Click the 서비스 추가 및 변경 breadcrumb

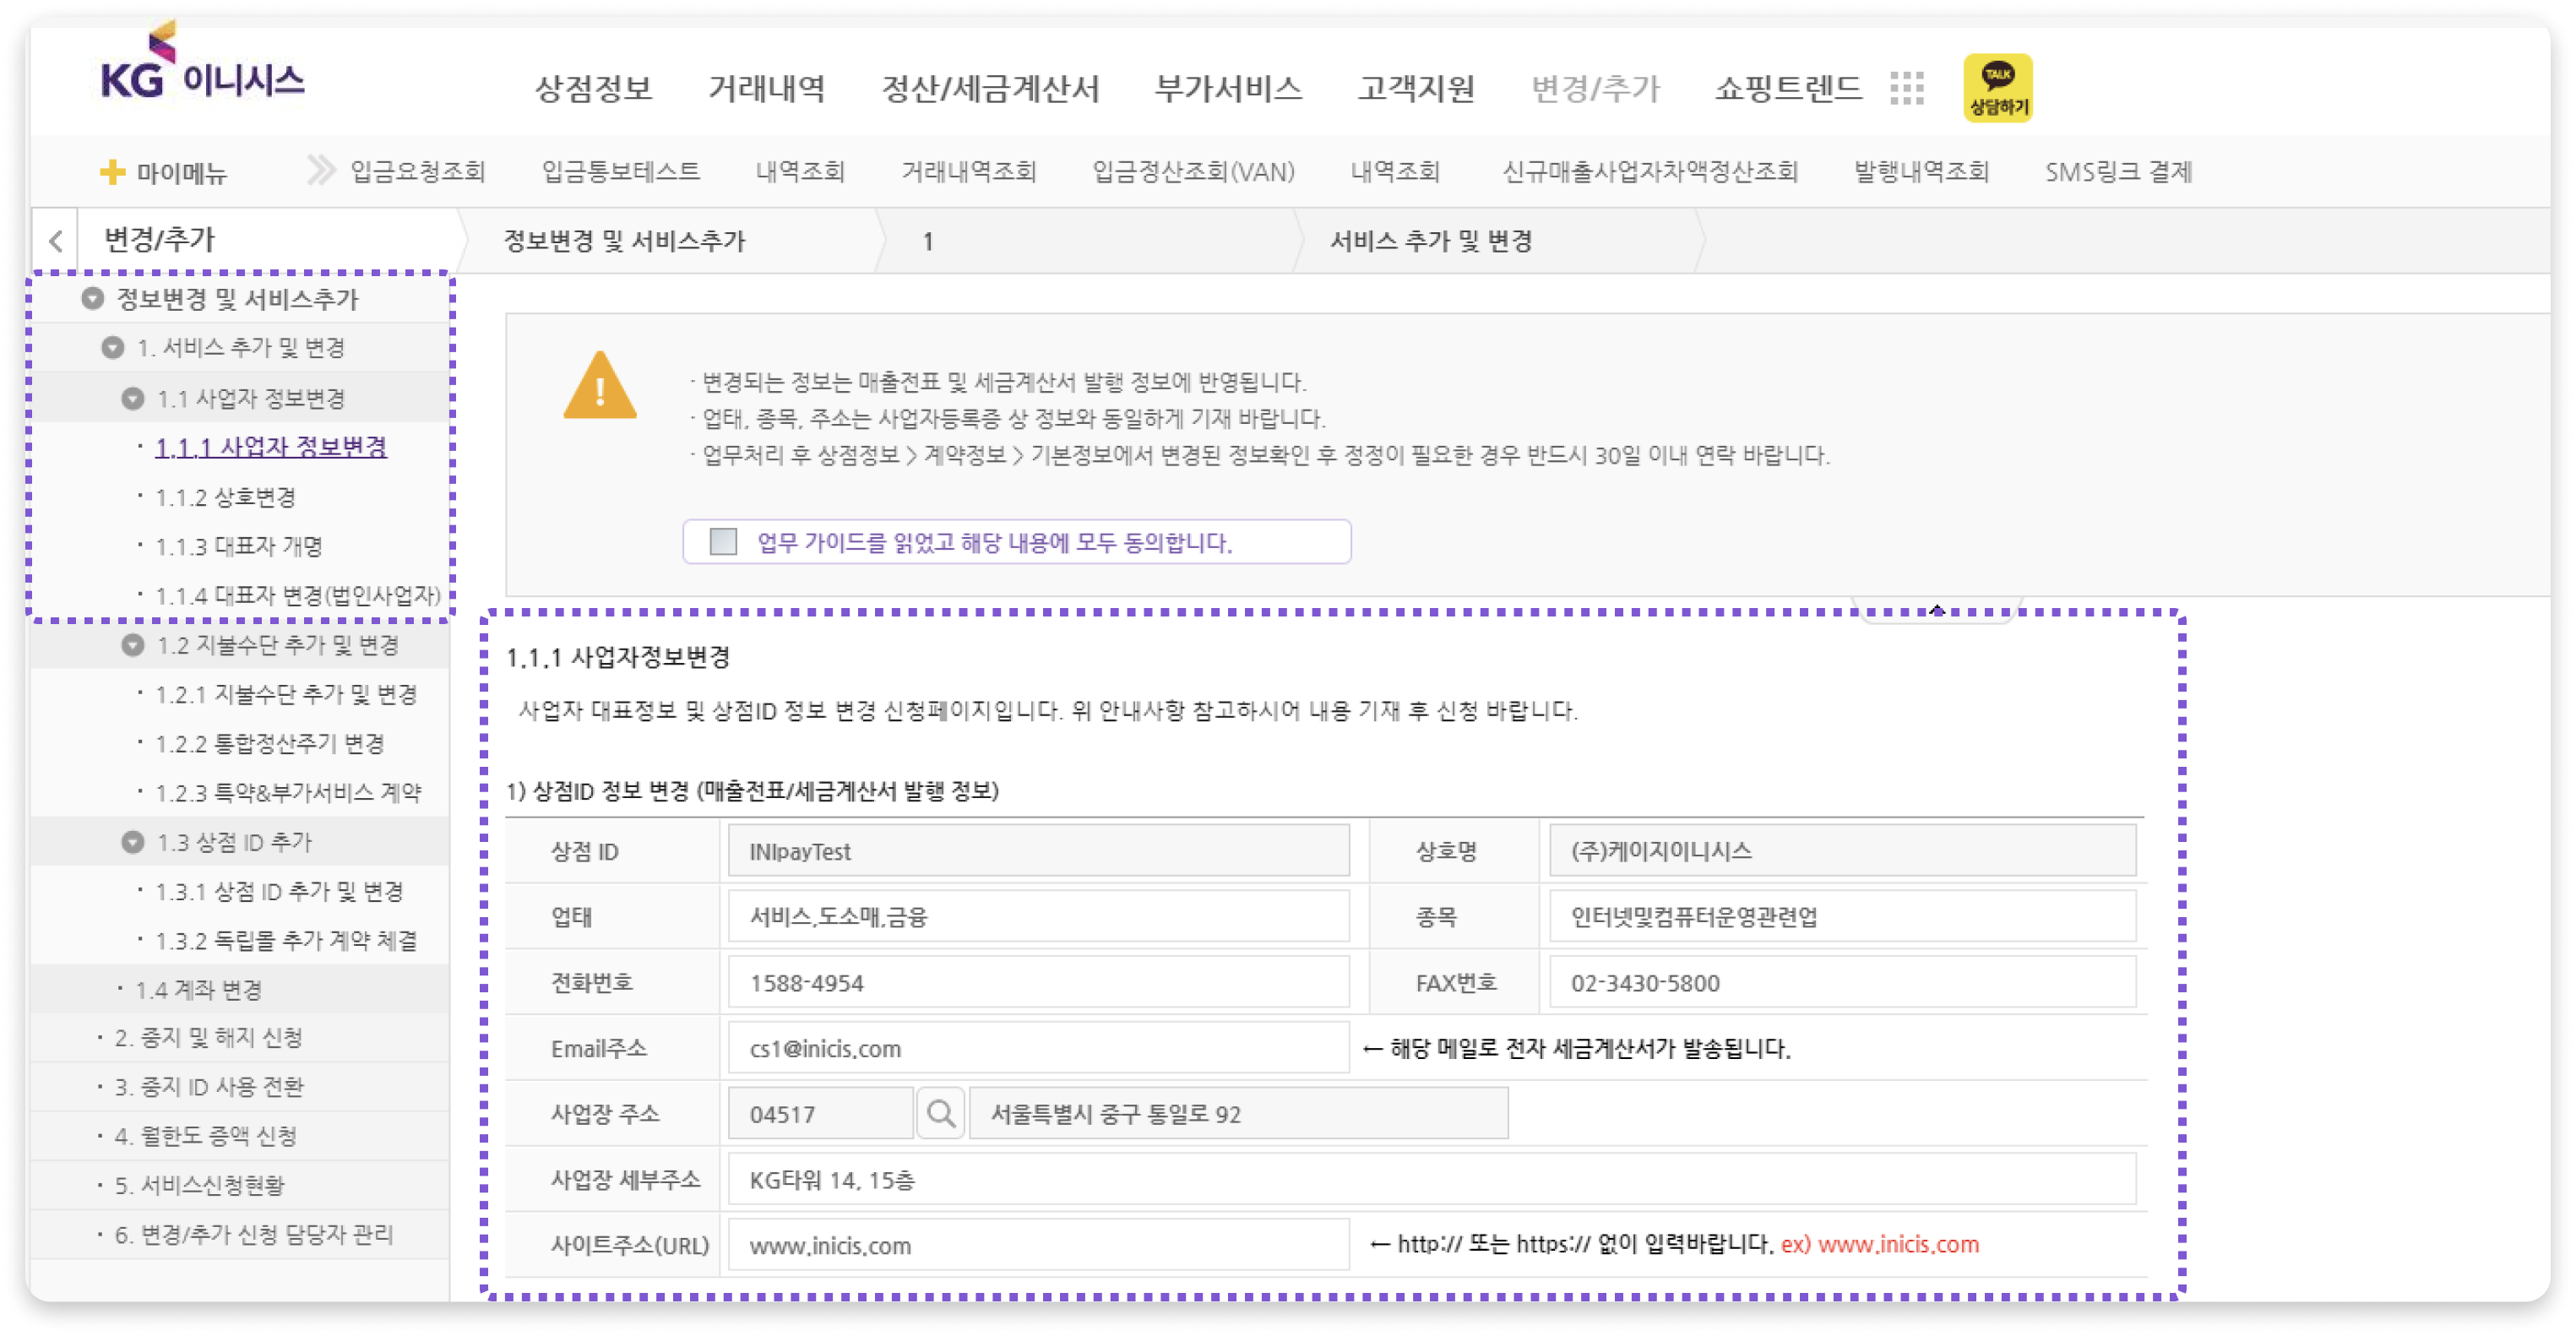click(x=1431, y=241)
